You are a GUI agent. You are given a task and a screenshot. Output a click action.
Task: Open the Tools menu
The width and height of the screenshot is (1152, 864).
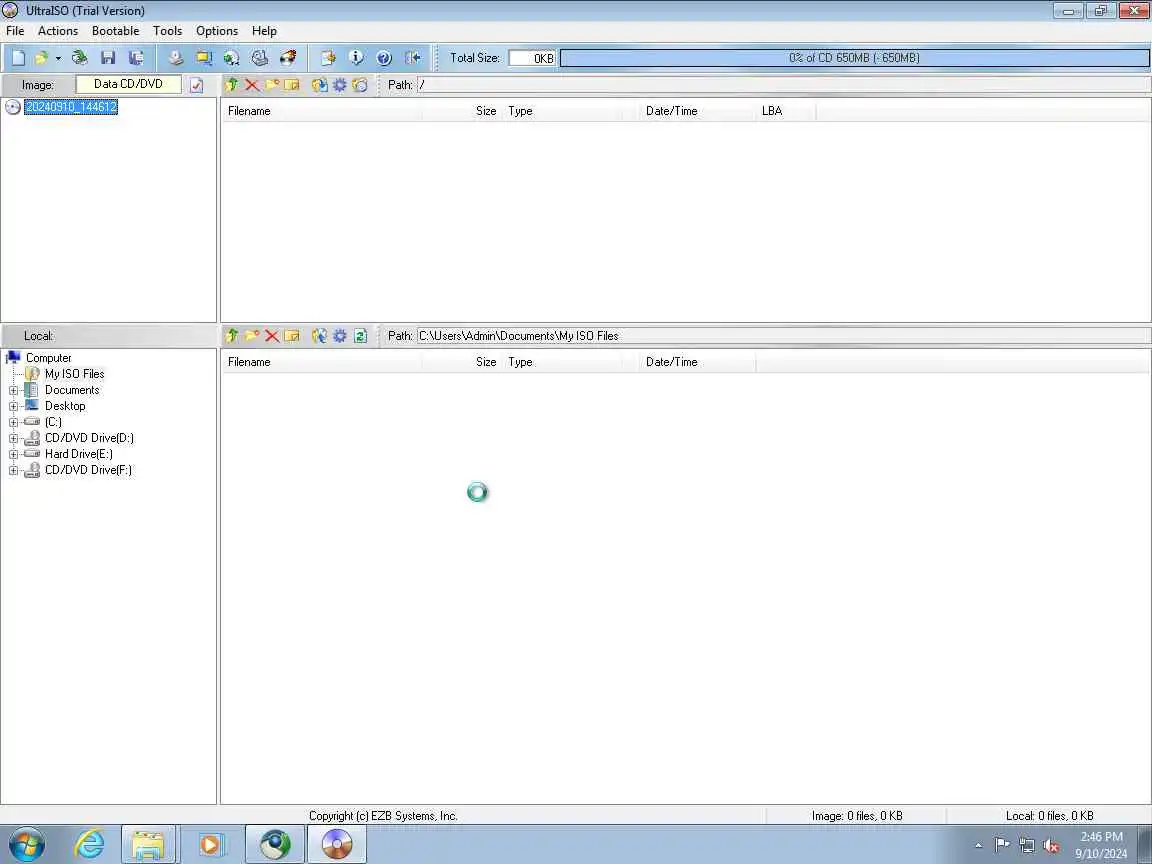(168, 31)
